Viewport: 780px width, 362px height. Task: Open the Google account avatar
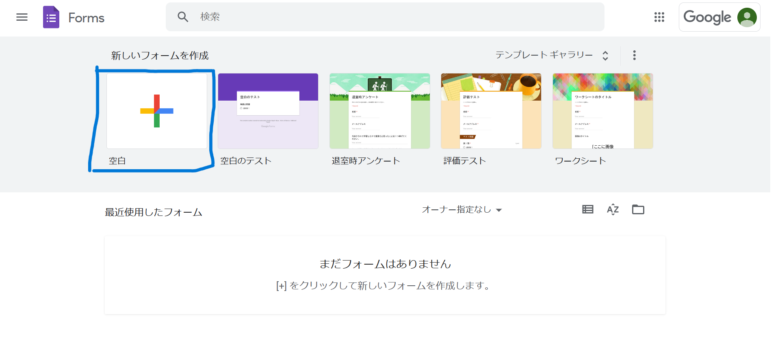[747, 17]
